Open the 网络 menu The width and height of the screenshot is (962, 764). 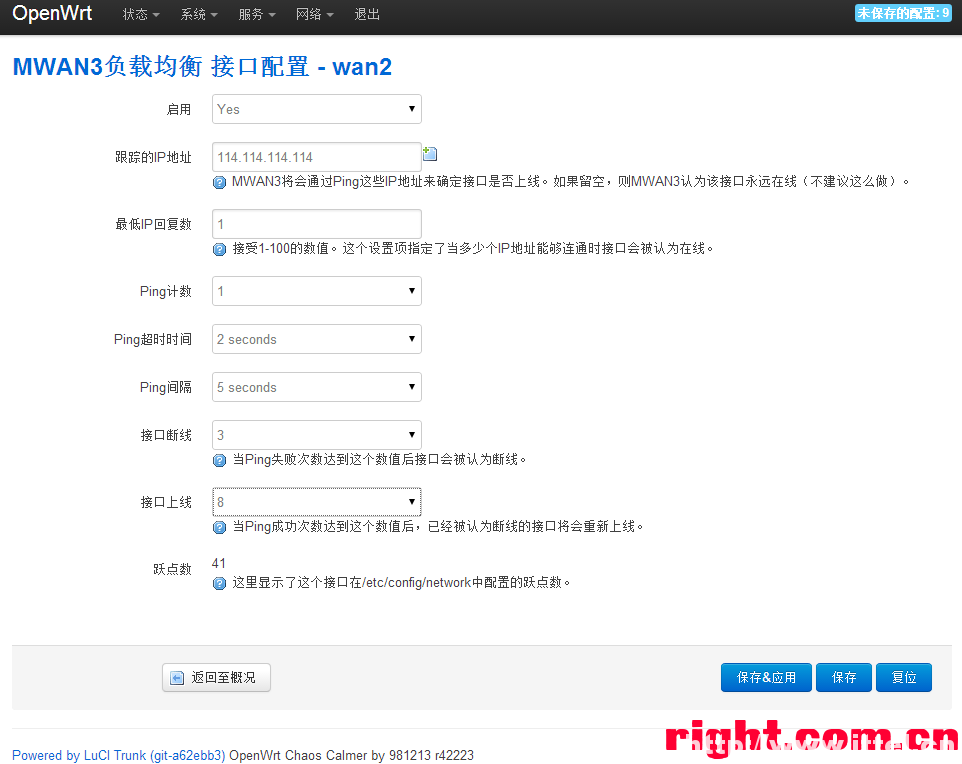click(314, 14)
